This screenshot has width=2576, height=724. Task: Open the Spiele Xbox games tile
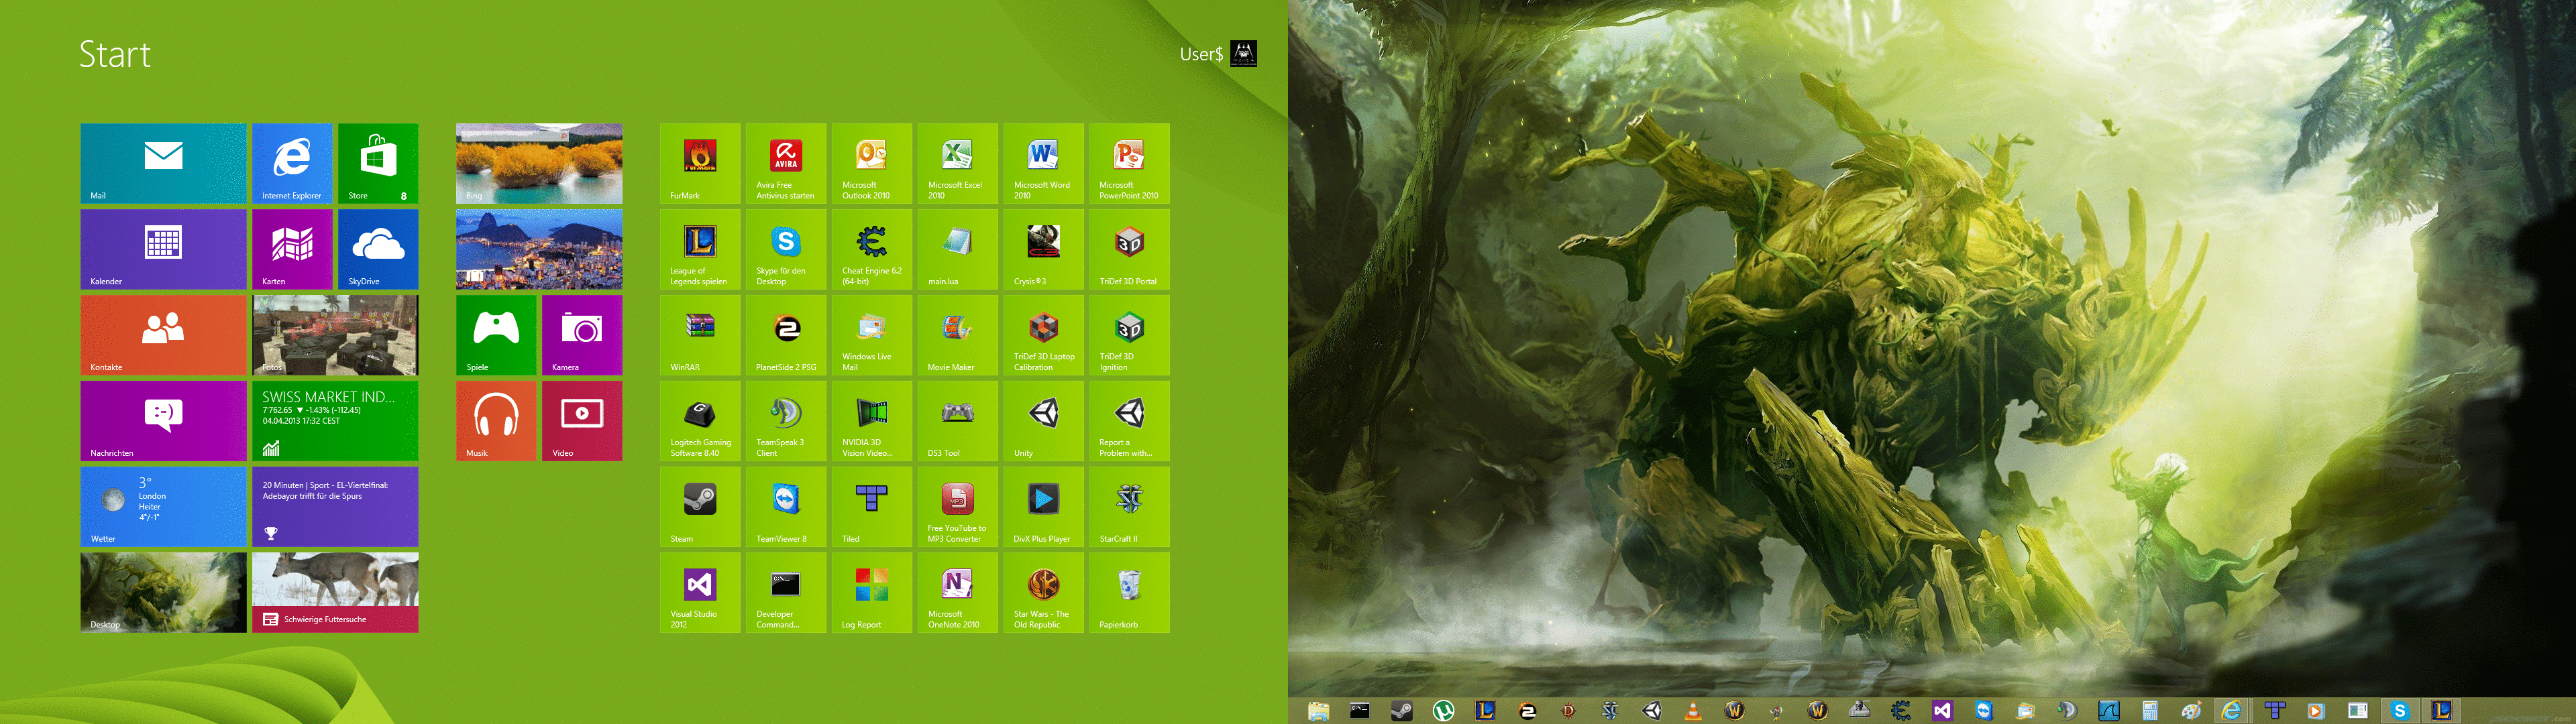[x=496, y=335]
